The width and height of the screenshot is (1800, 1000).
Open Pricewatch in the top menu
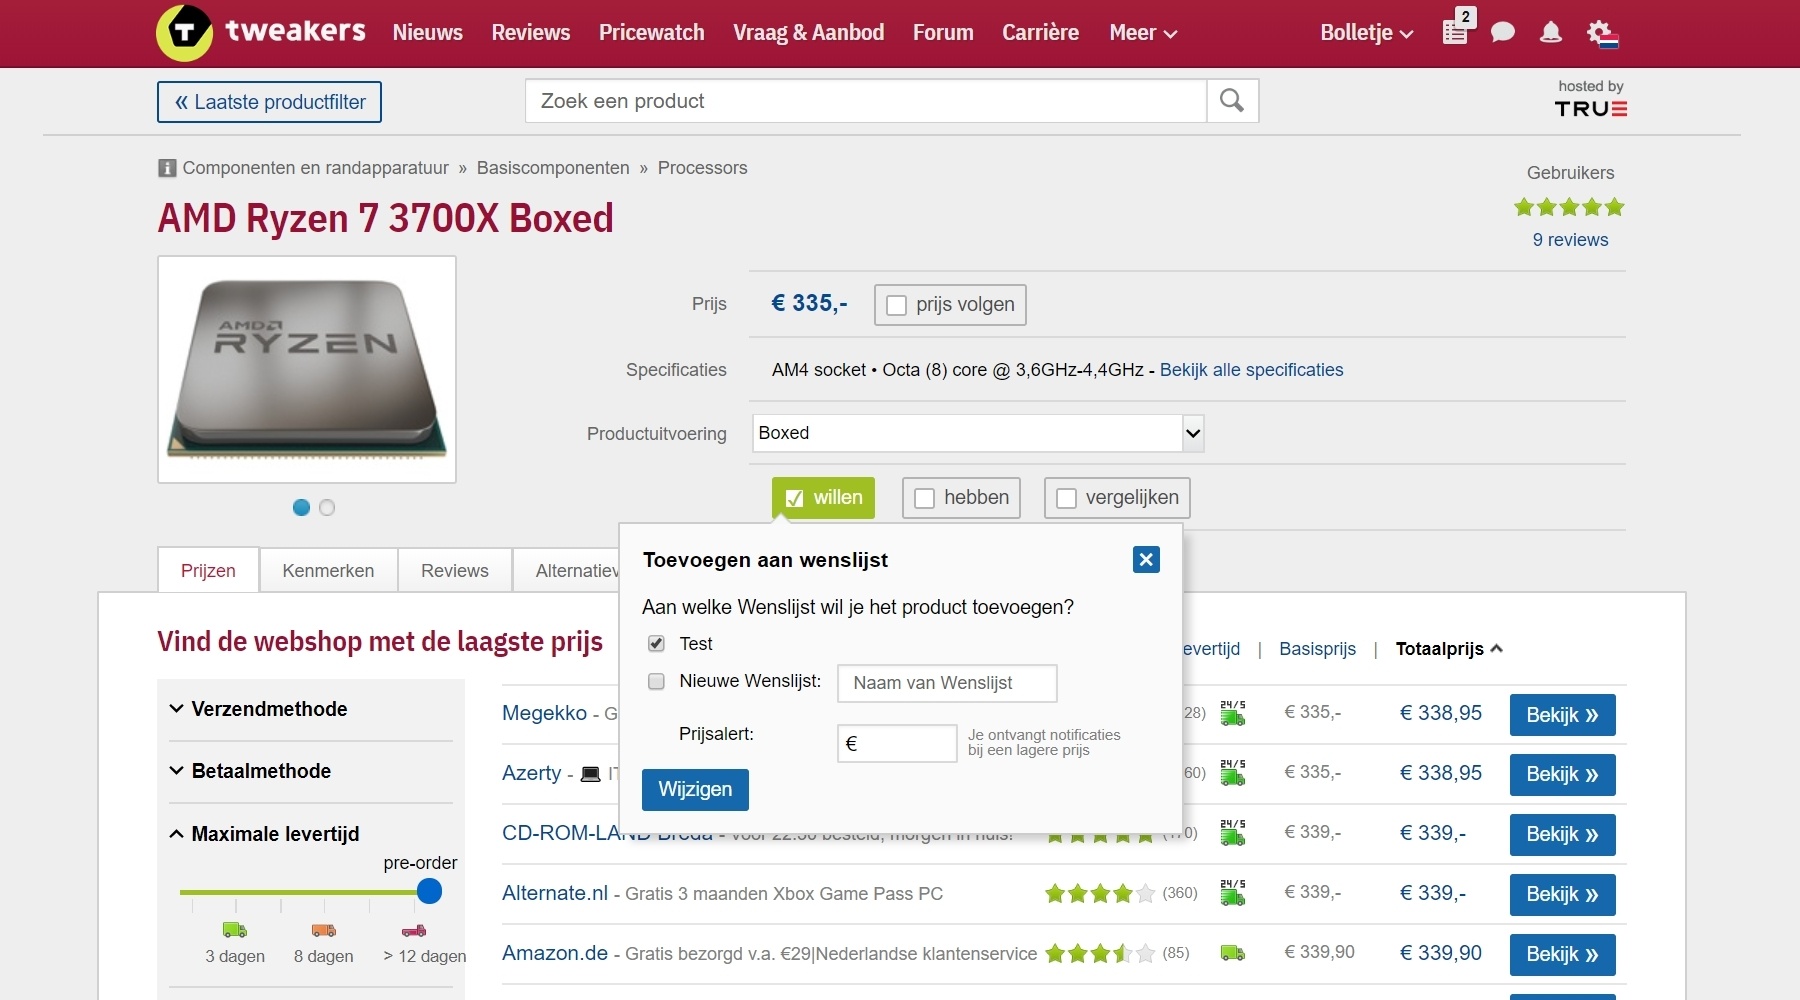(652, 33)
